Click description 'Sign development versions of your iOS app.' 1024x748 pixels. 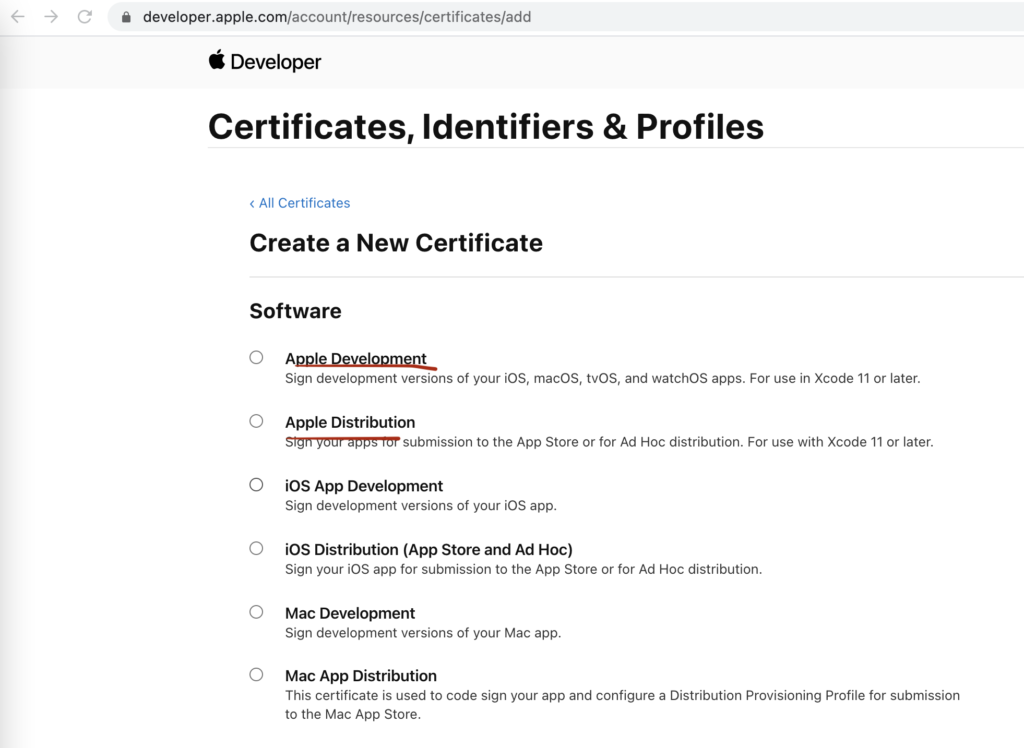(x=421, y=506)
